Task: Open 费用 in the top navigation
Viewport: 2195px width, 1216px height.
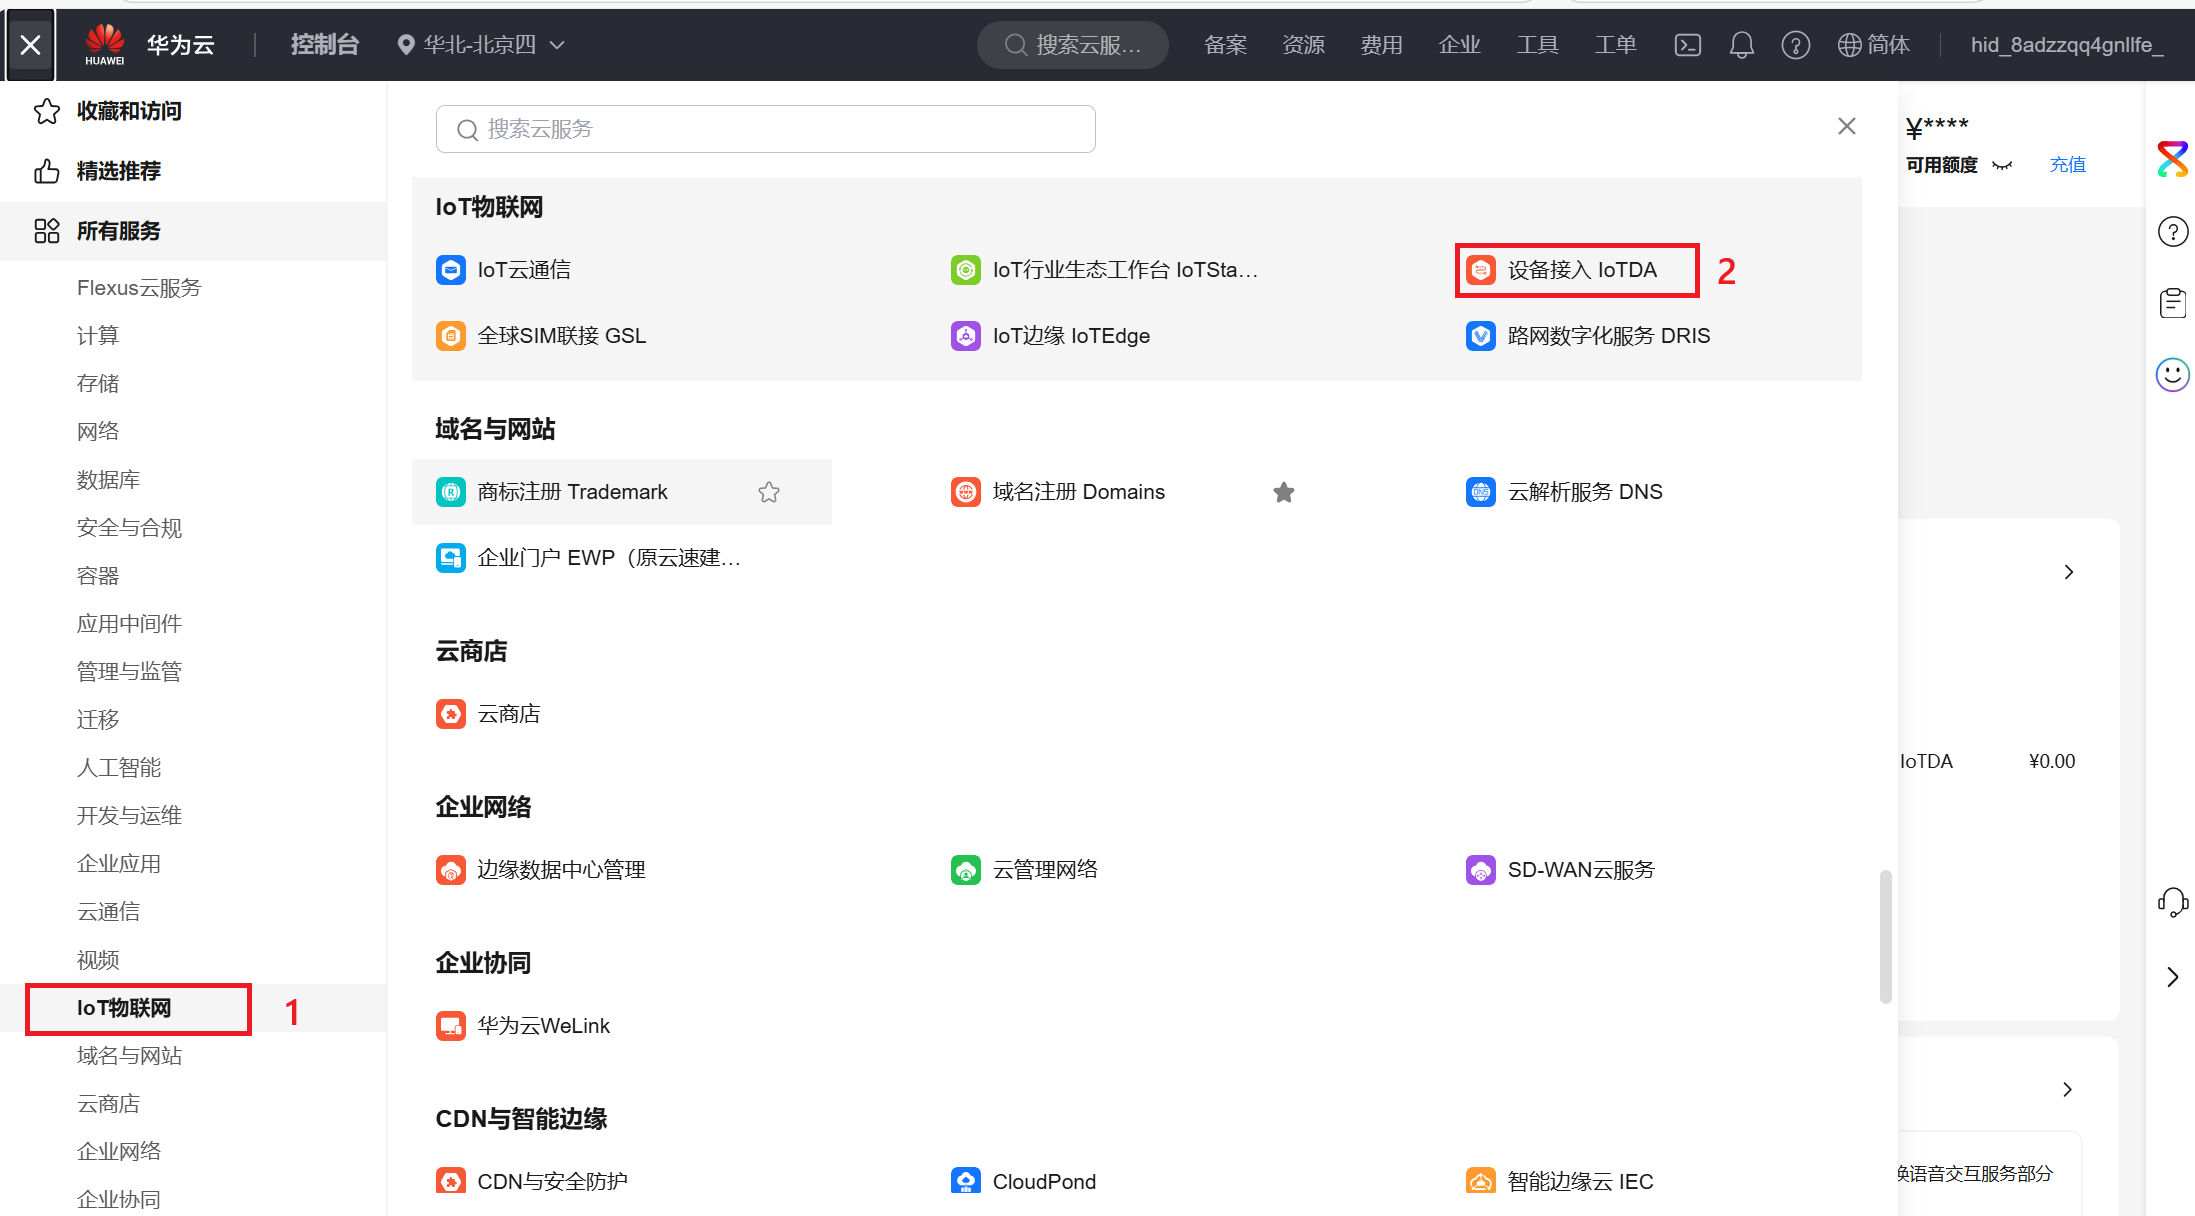Action: point(1381,45)
